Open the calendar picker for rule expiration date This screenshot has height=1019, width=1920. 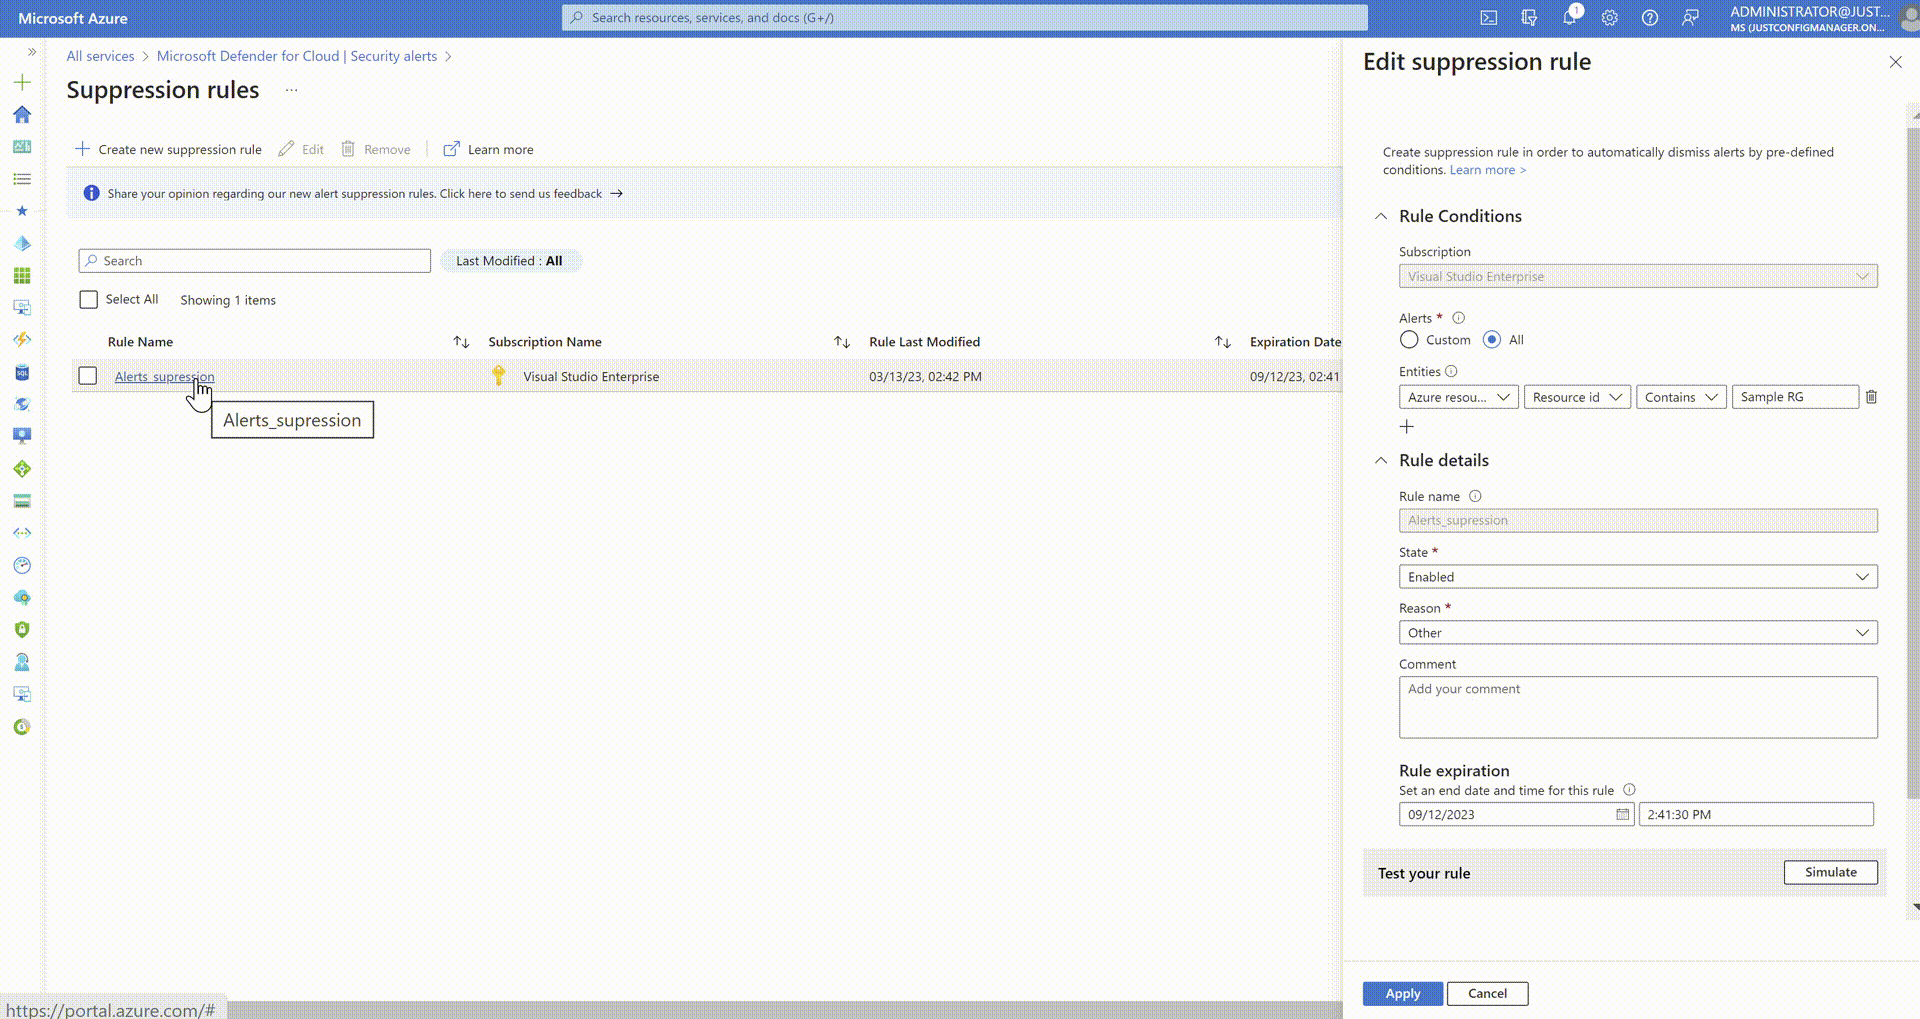pyautogui.click(x=1621, y=814)
